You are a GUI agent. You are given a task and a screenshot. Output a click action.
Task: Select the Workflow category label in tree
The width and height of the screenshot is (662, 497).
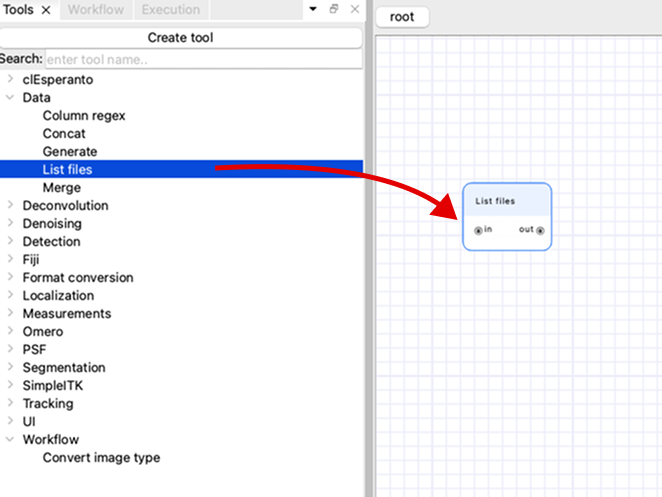pyautogui.click(x=51, y=440)
